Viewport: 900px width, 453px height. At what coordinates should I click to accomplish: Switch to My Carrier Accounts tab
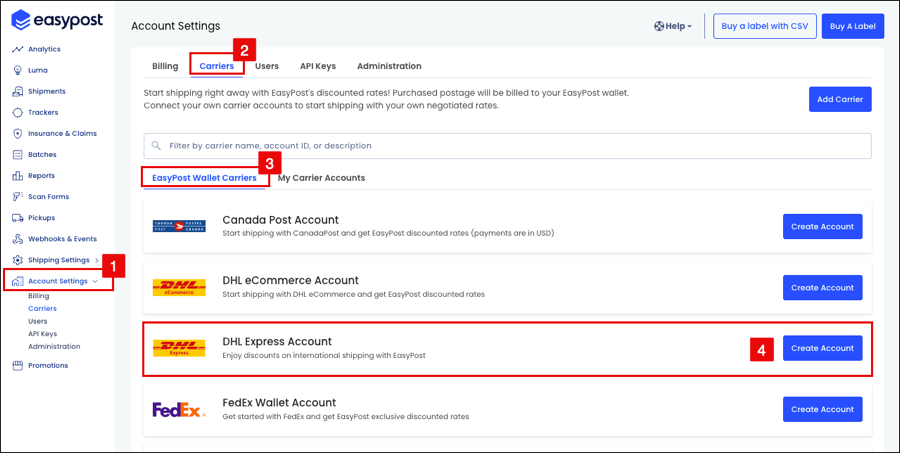321,178
